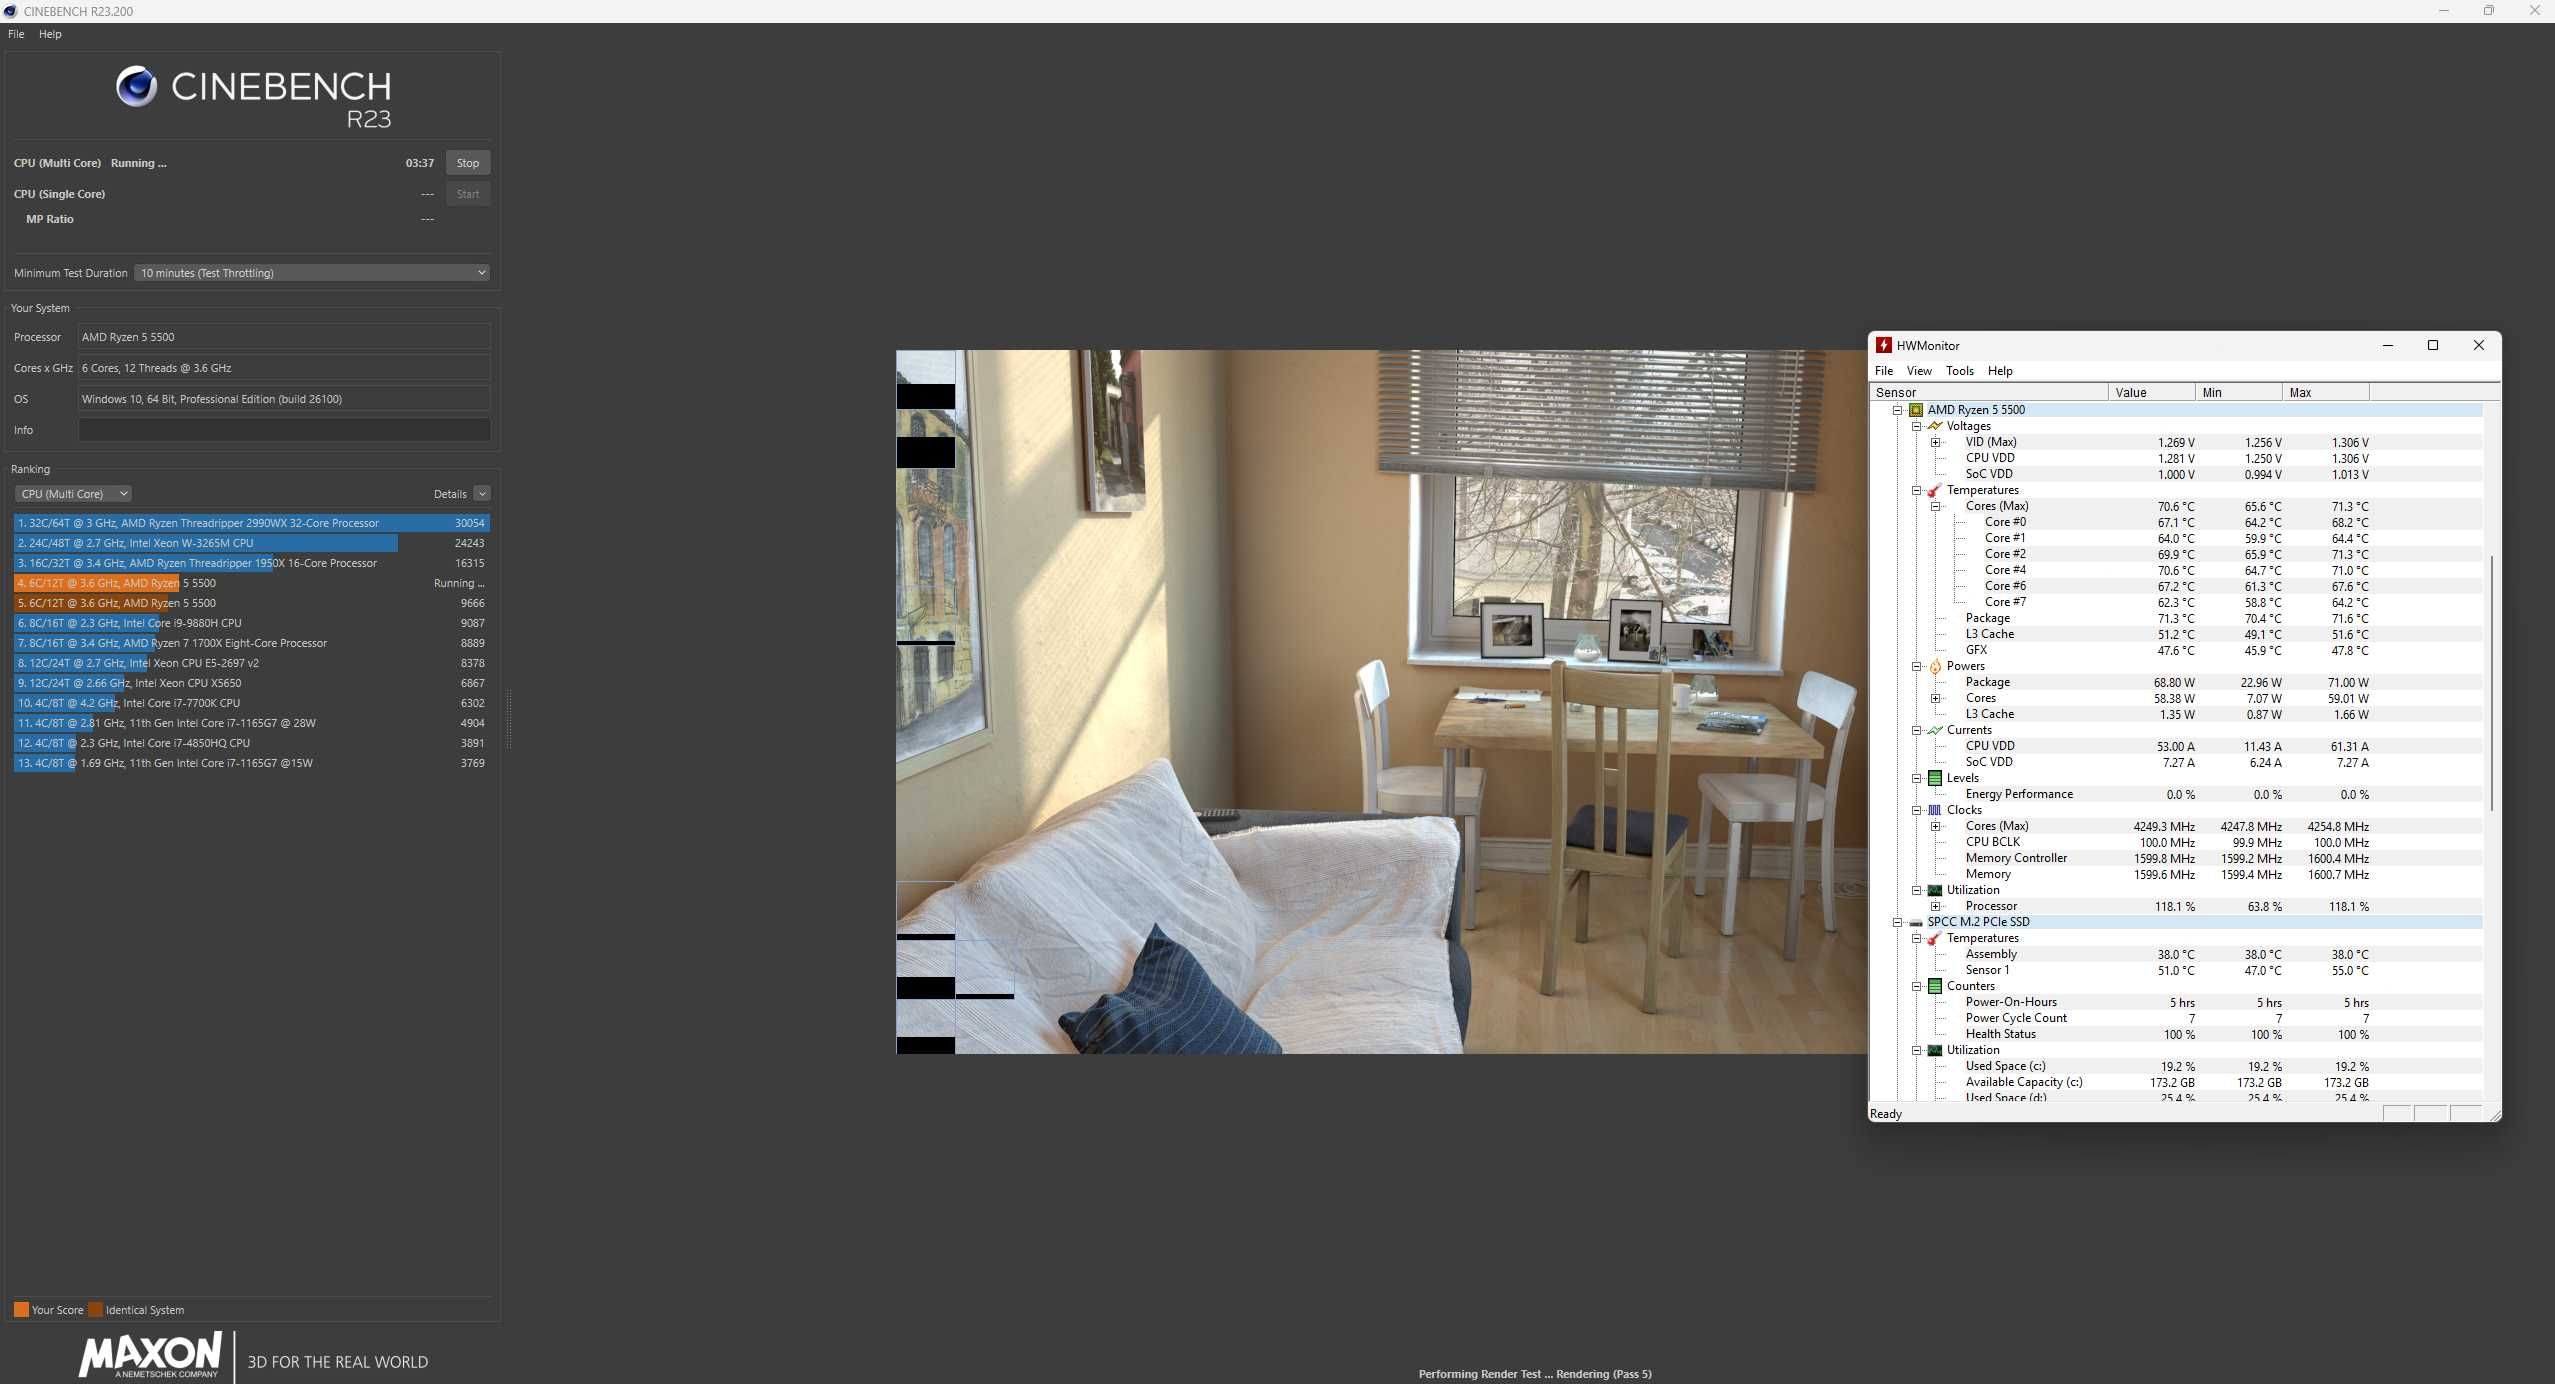Click the flame icon next to Powers
The image size is (2555, 1384).
pos(1935,666)
